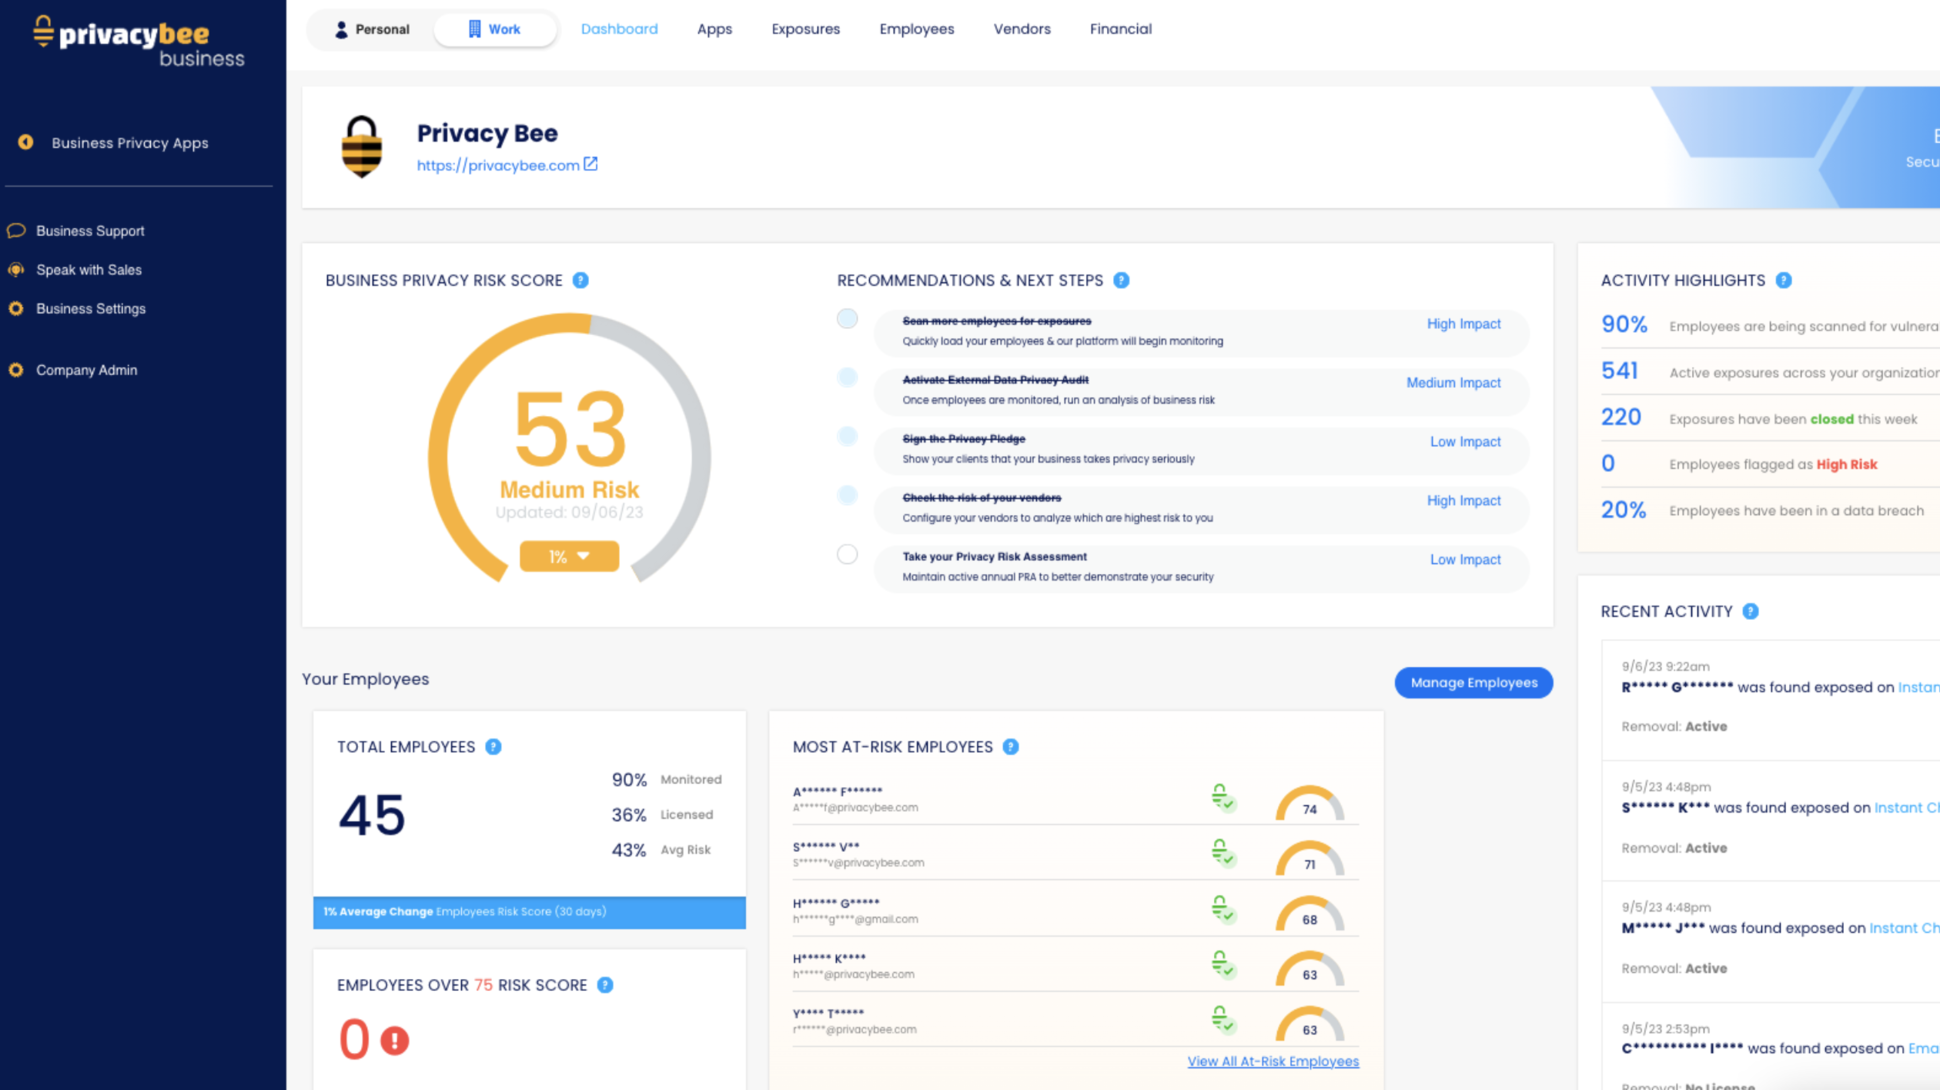Switch to the Exposures tab

(x=805, y=29)
